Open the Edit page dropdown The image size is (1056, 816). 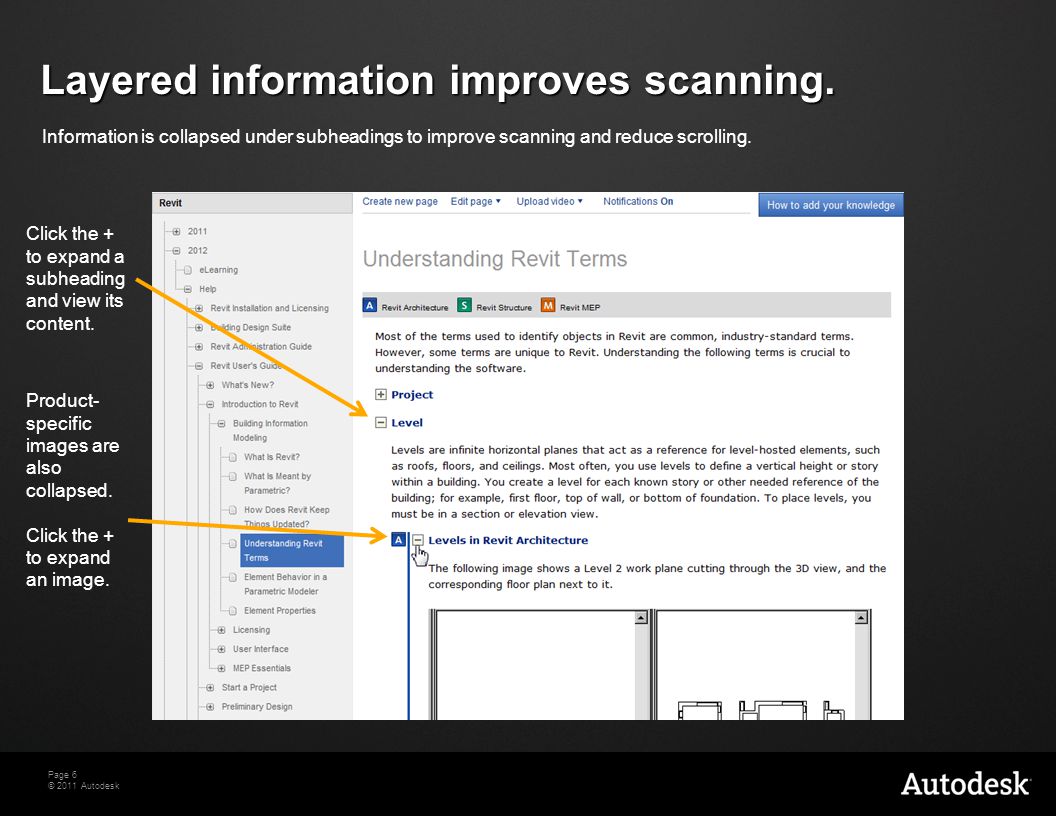[475, 201]
